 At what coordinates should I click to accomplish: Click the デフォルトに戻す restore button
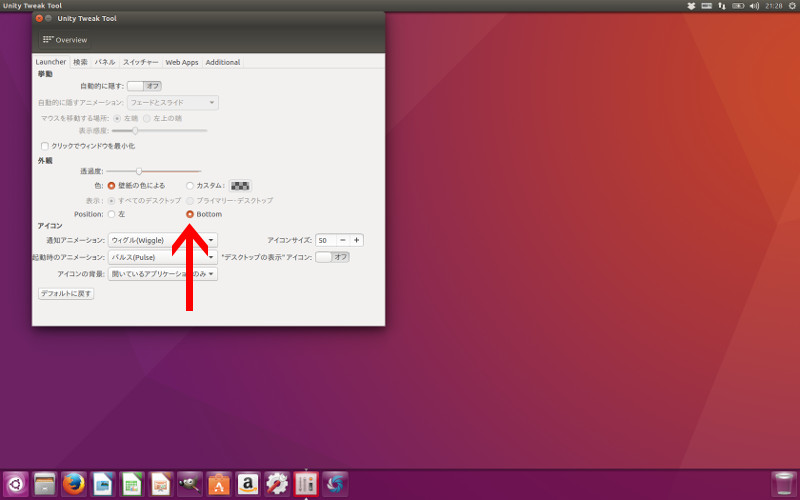click(x=66, y=293)
